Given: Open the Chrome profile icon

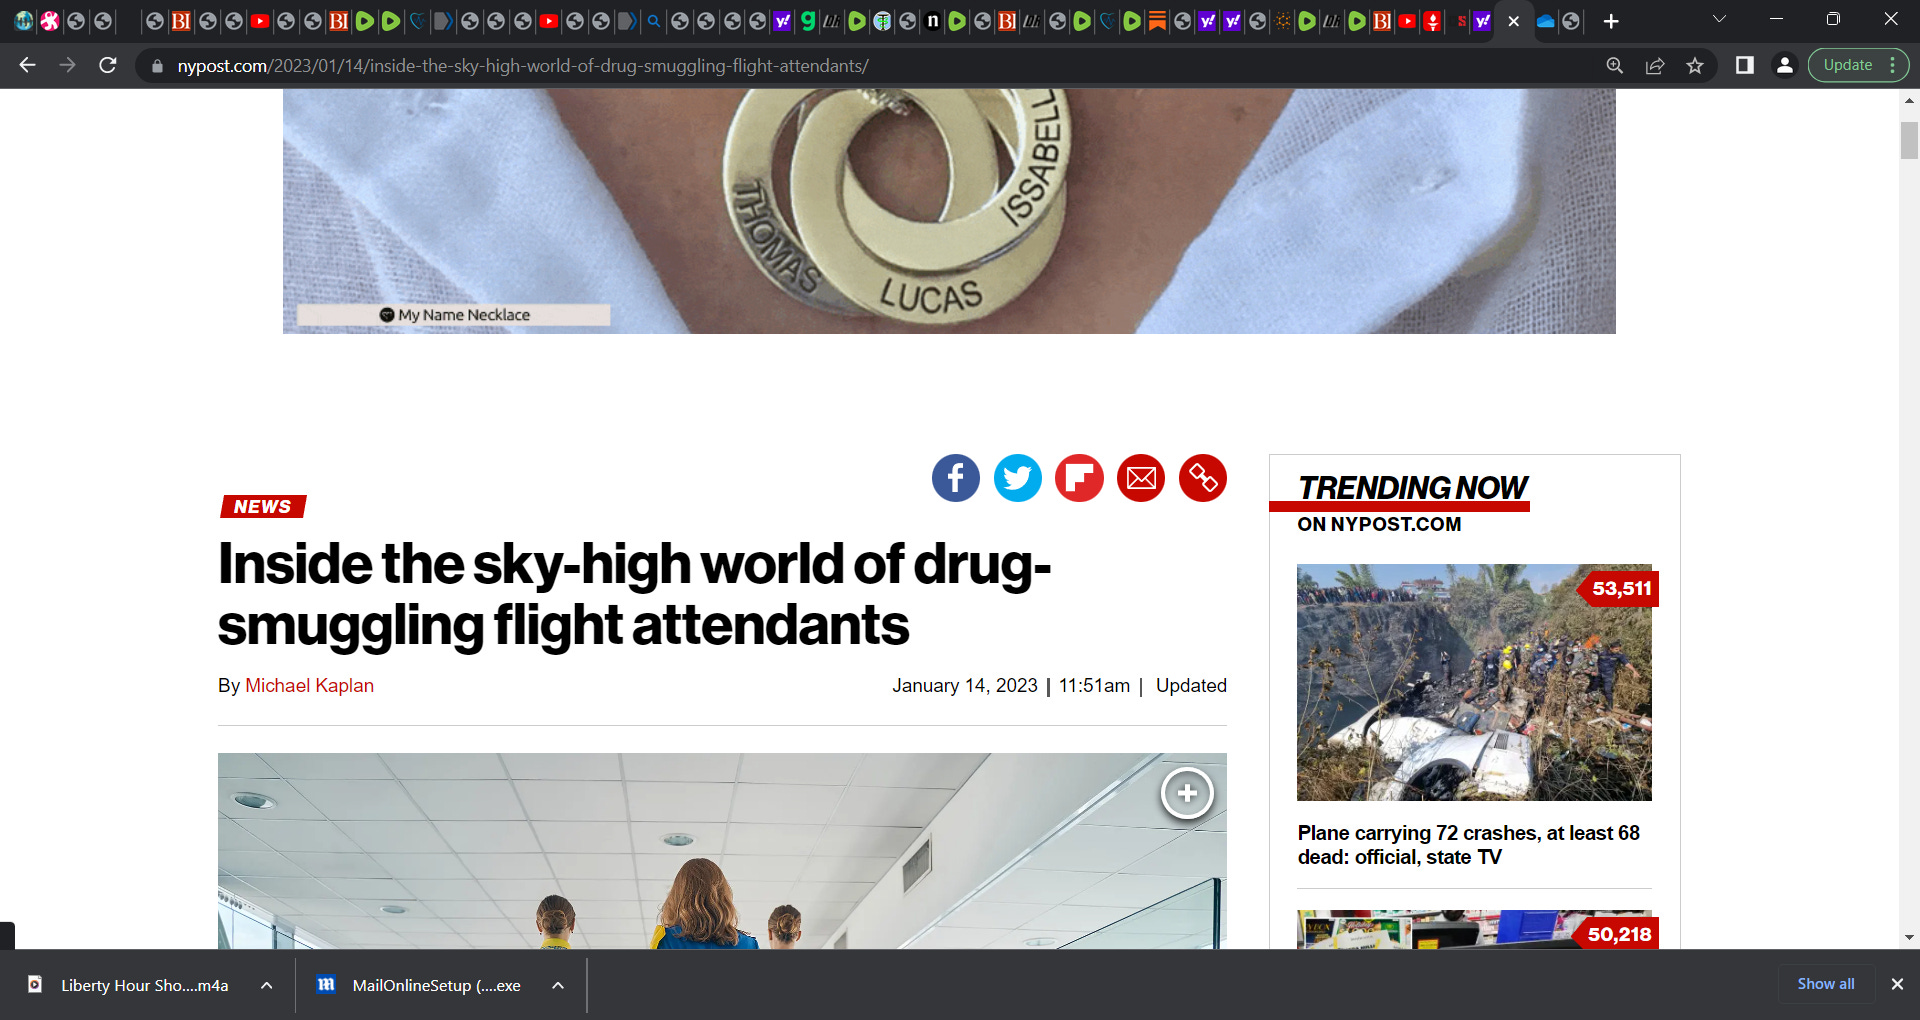Looking at the screenshot, I should [x=1785, y=65].
